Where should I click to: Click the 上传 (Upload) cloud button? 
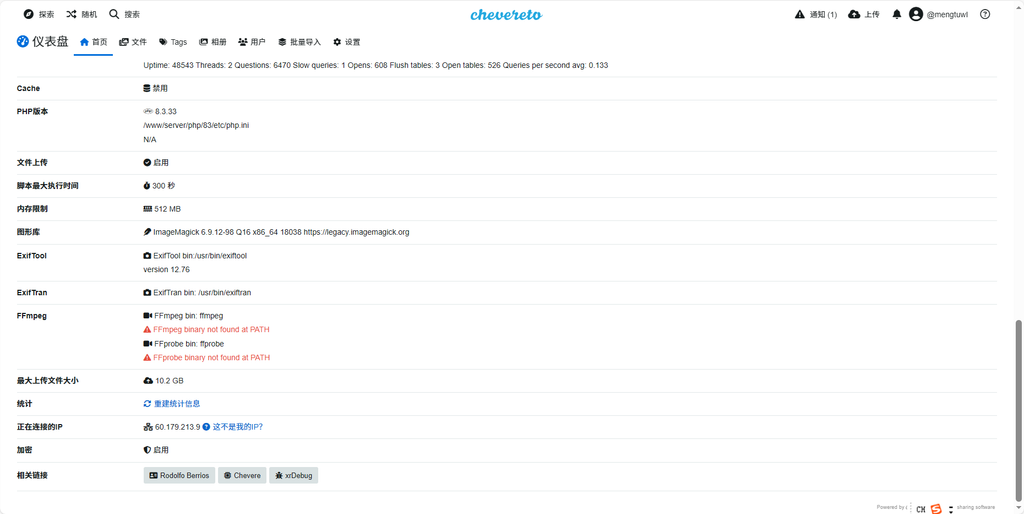tap(863, 14)
